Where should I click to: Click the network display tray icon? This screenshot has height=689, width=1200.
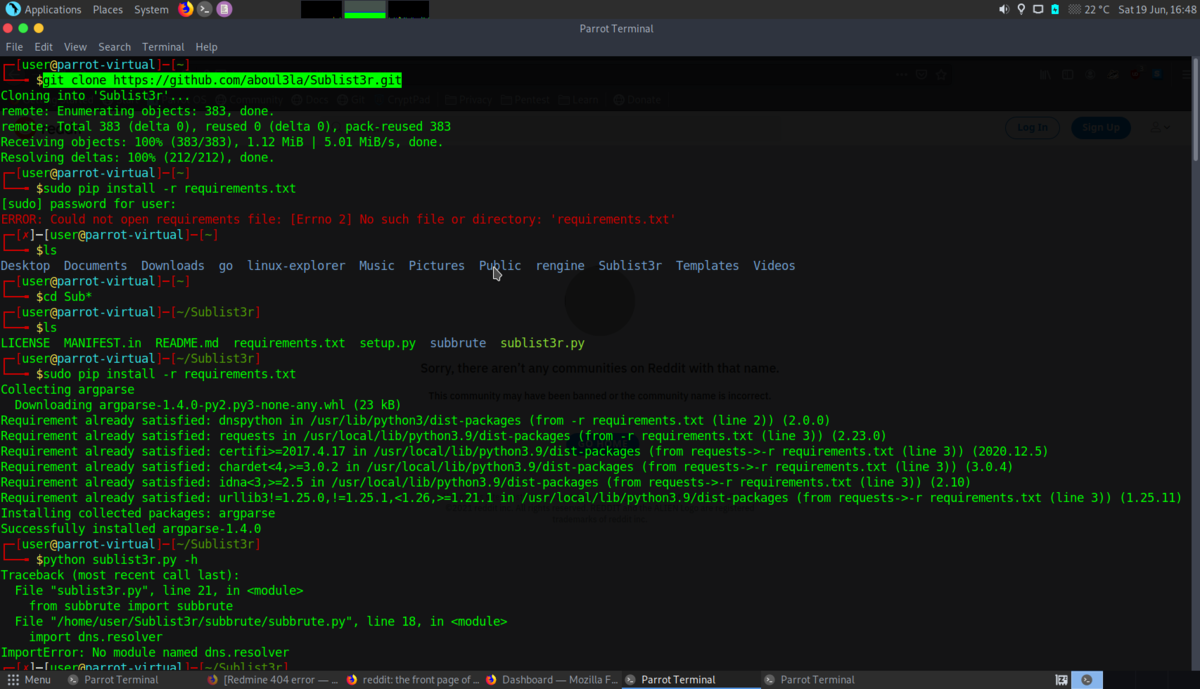click(1038, 9)
